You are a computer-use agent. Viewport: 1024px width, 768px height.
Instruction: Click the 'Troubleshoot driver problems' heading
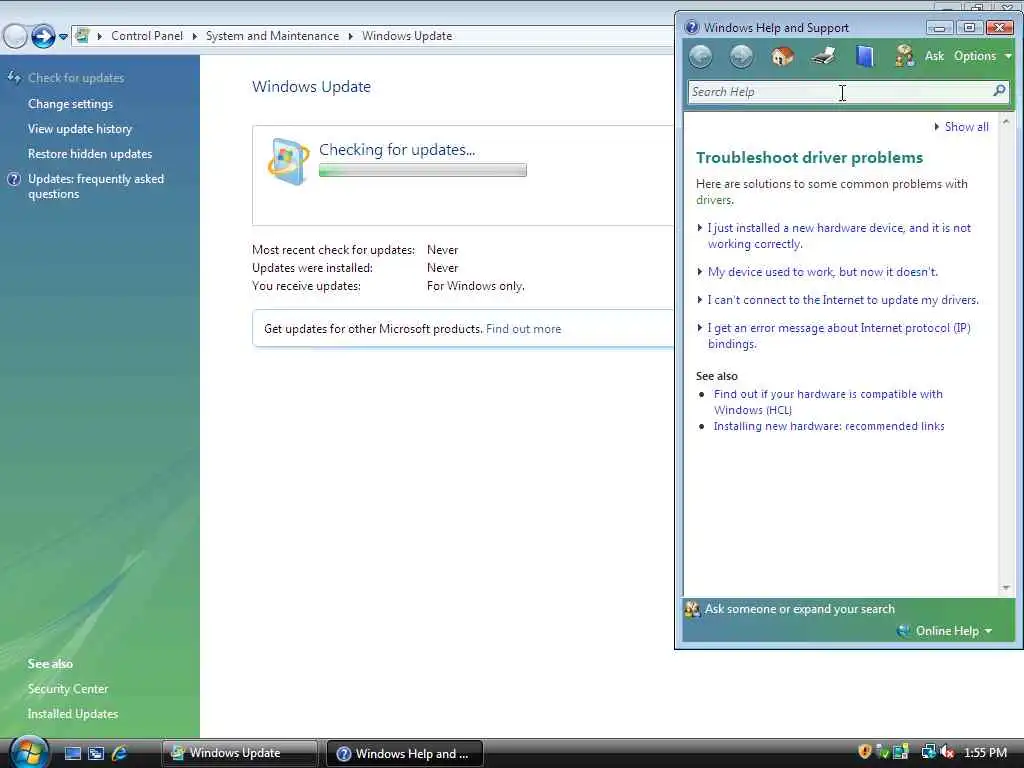809,157
